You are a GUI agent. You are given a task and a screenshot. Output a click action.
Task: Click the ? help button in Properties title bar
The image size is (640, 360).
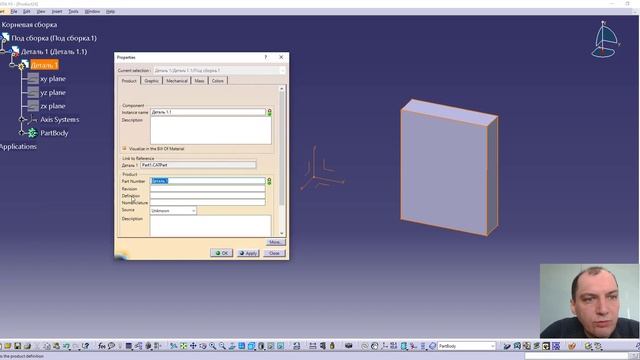click(266, 57)
